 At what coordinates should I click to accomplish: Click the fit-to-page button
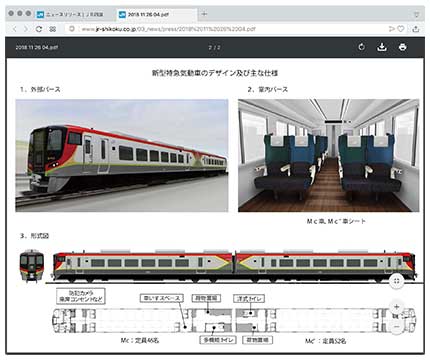point(397,281)
